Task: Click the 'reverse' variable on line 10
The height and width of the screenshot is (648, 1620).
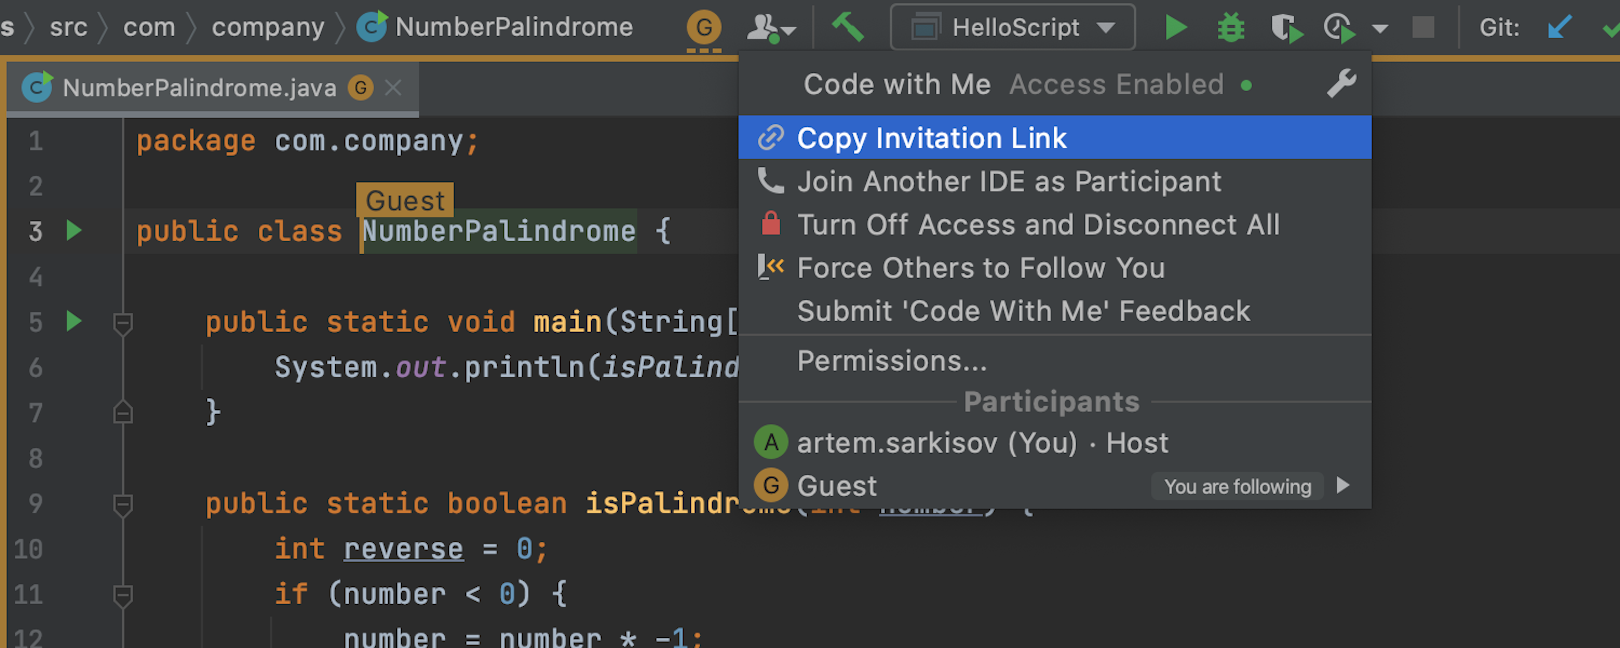Action: (x=403, y=549)
